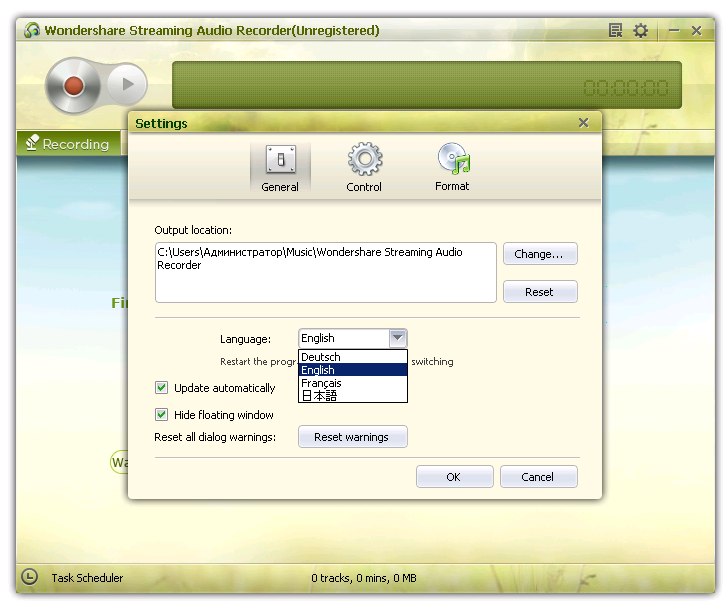
Task: Pick Français from the language list
Action: [353, 383]
